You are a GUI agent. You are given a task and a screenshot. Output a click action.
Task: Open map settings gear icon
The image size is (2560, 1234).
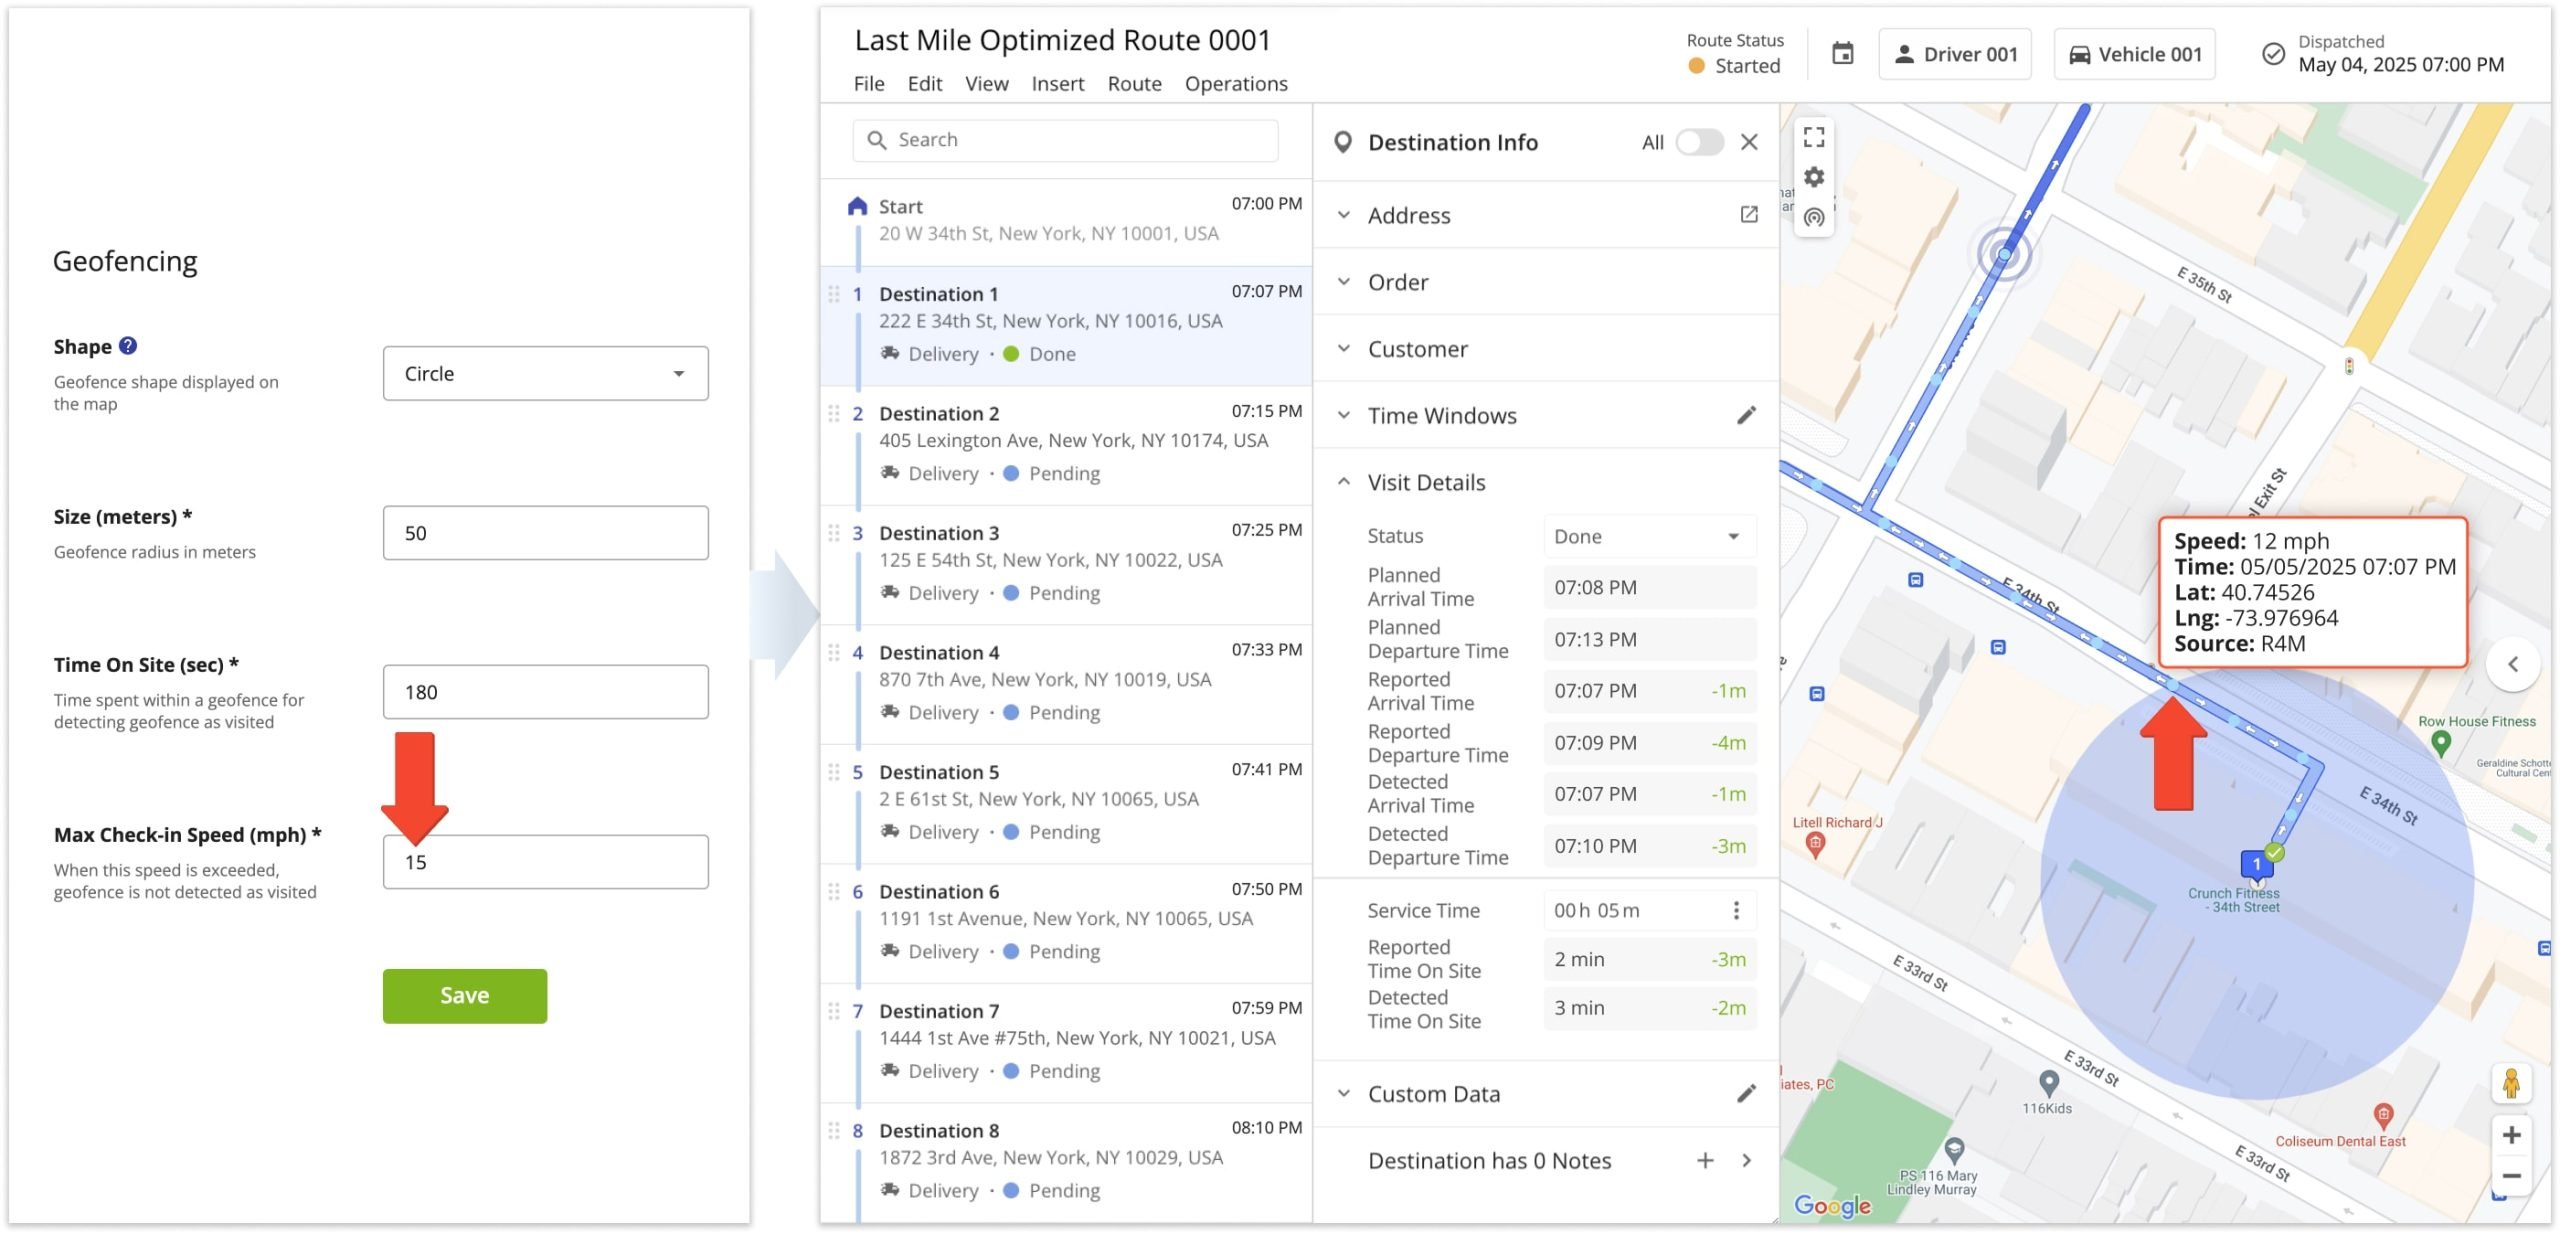pyautogui.click(x=1814, y=177)
